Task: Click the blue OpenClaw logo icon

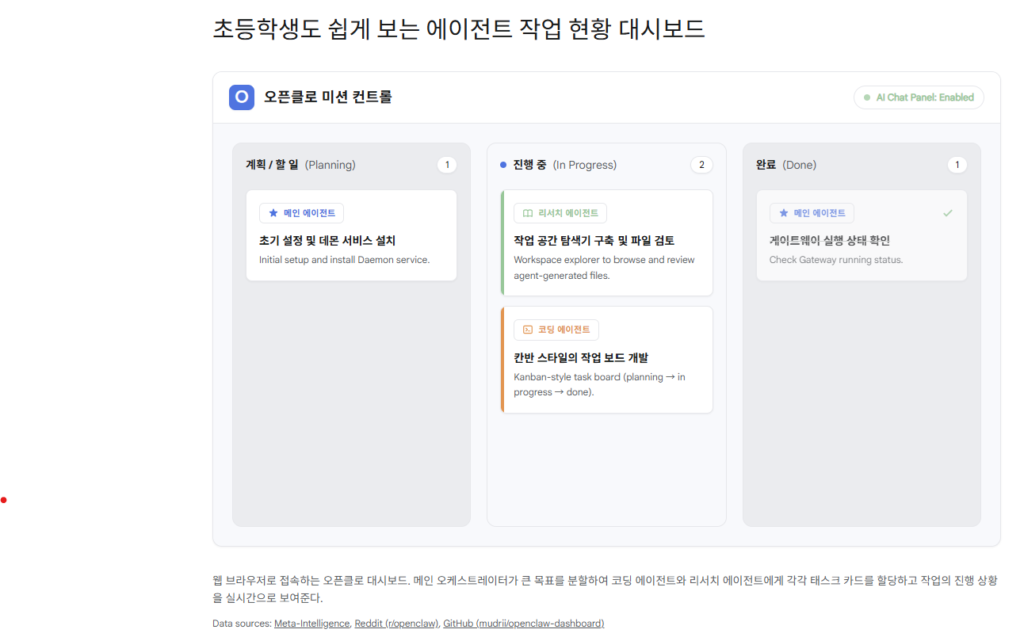Action: pyautogui.click(x=241, y=97)
